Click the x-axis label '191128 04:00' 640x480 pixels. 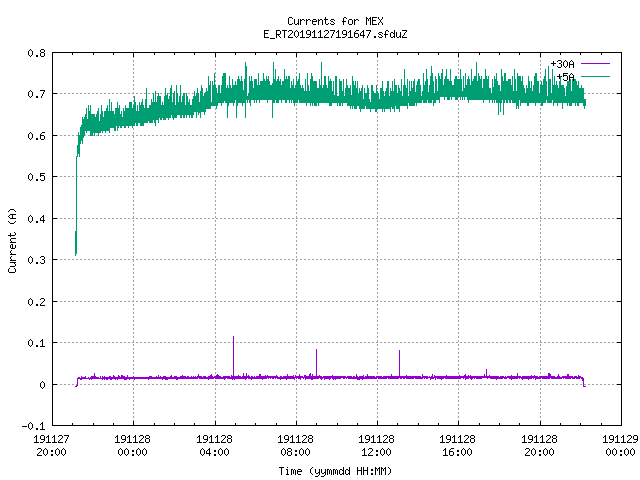tap(214, 446)
